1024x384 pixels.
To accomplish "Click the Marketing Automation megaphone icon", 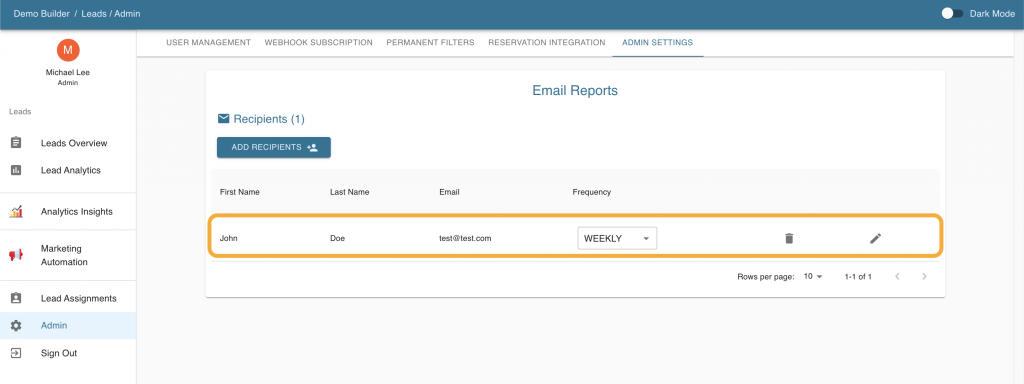I will [16, 255].
